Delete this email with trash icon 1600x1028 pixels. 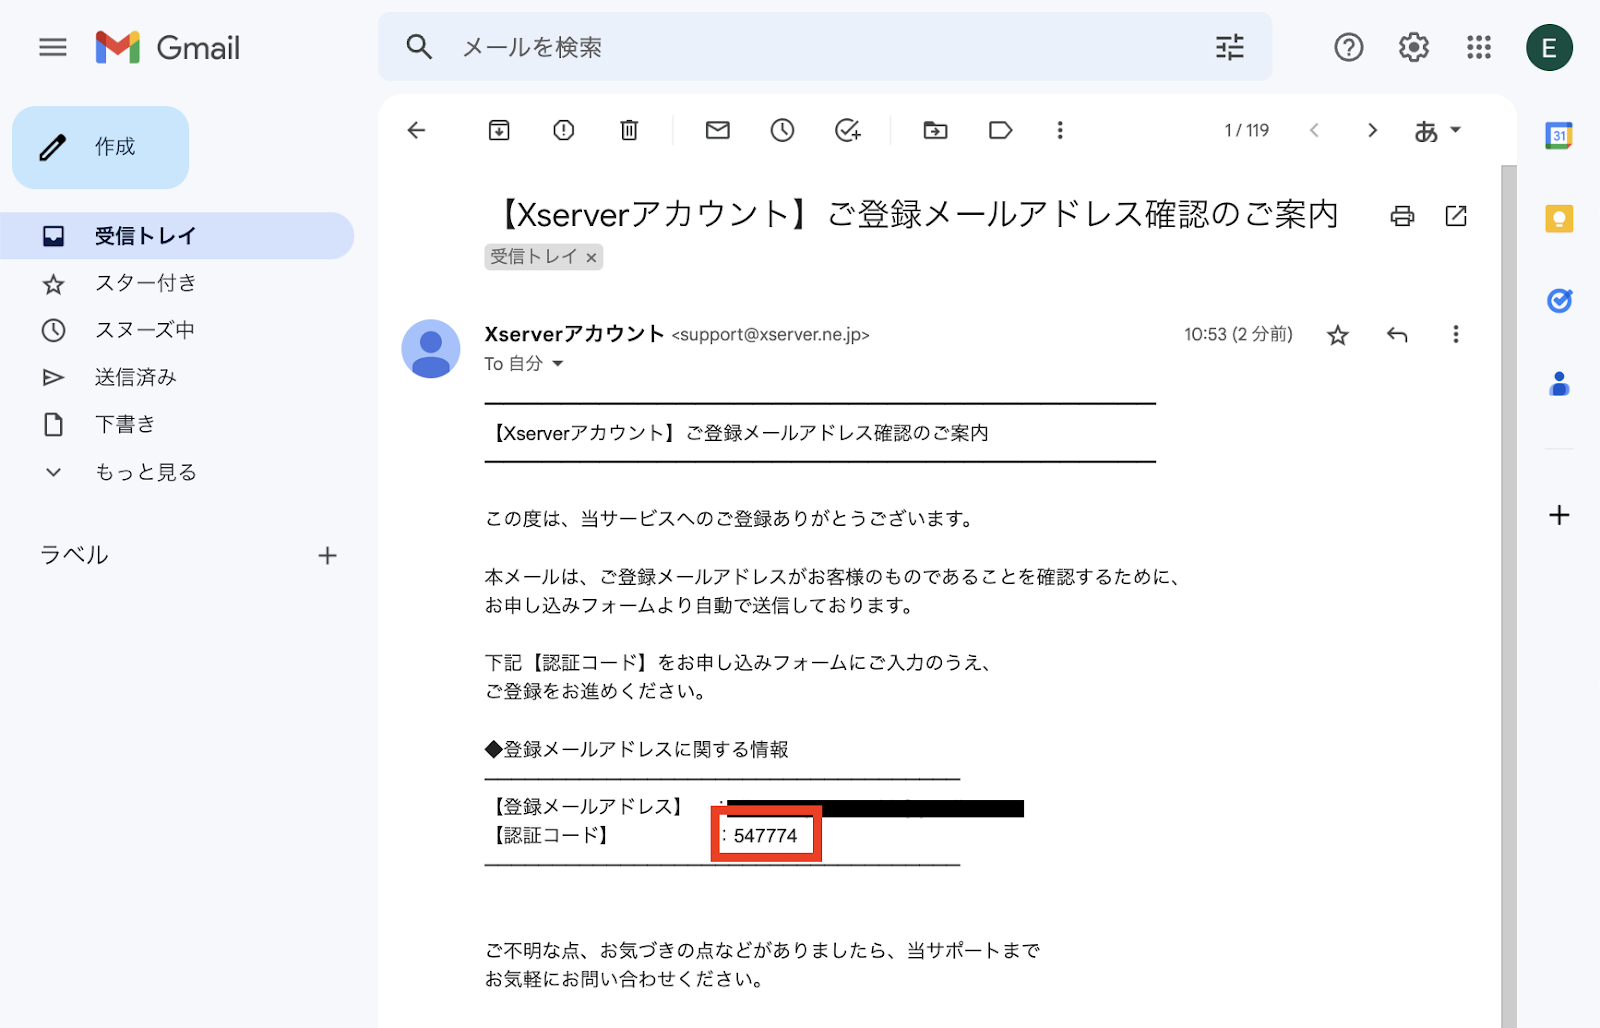(x=629, y=130)
